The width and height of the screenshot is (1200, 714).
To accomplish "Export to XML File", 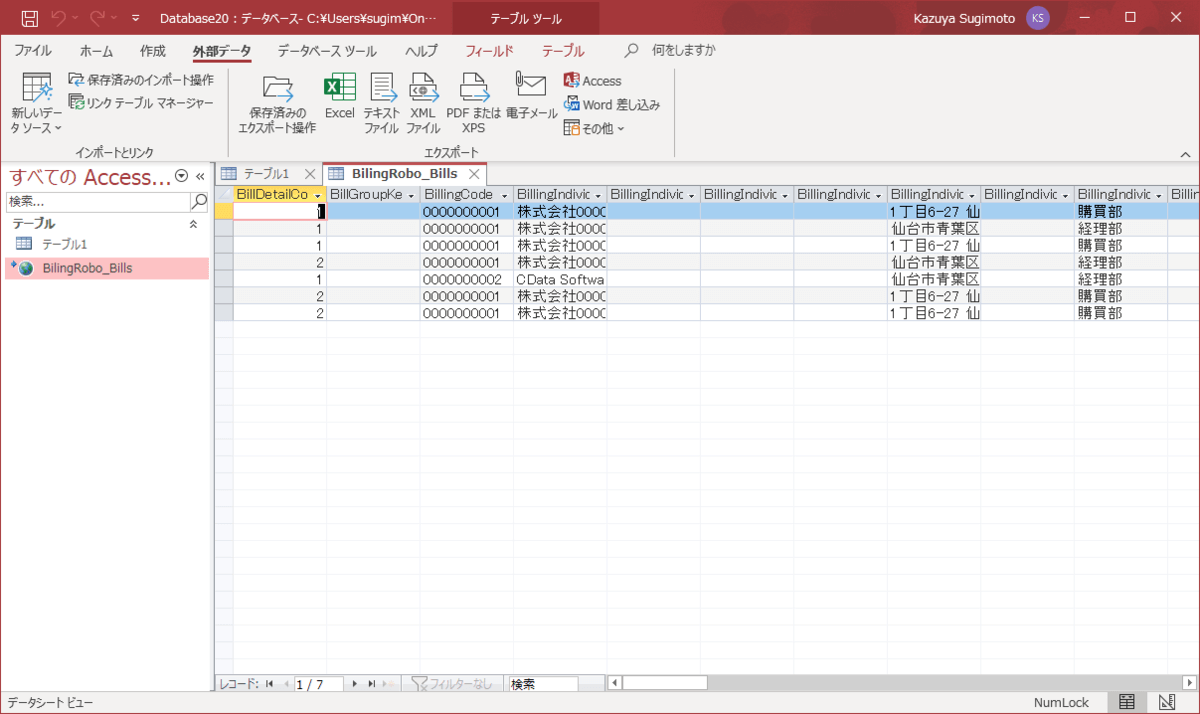I will click(423, 104).
